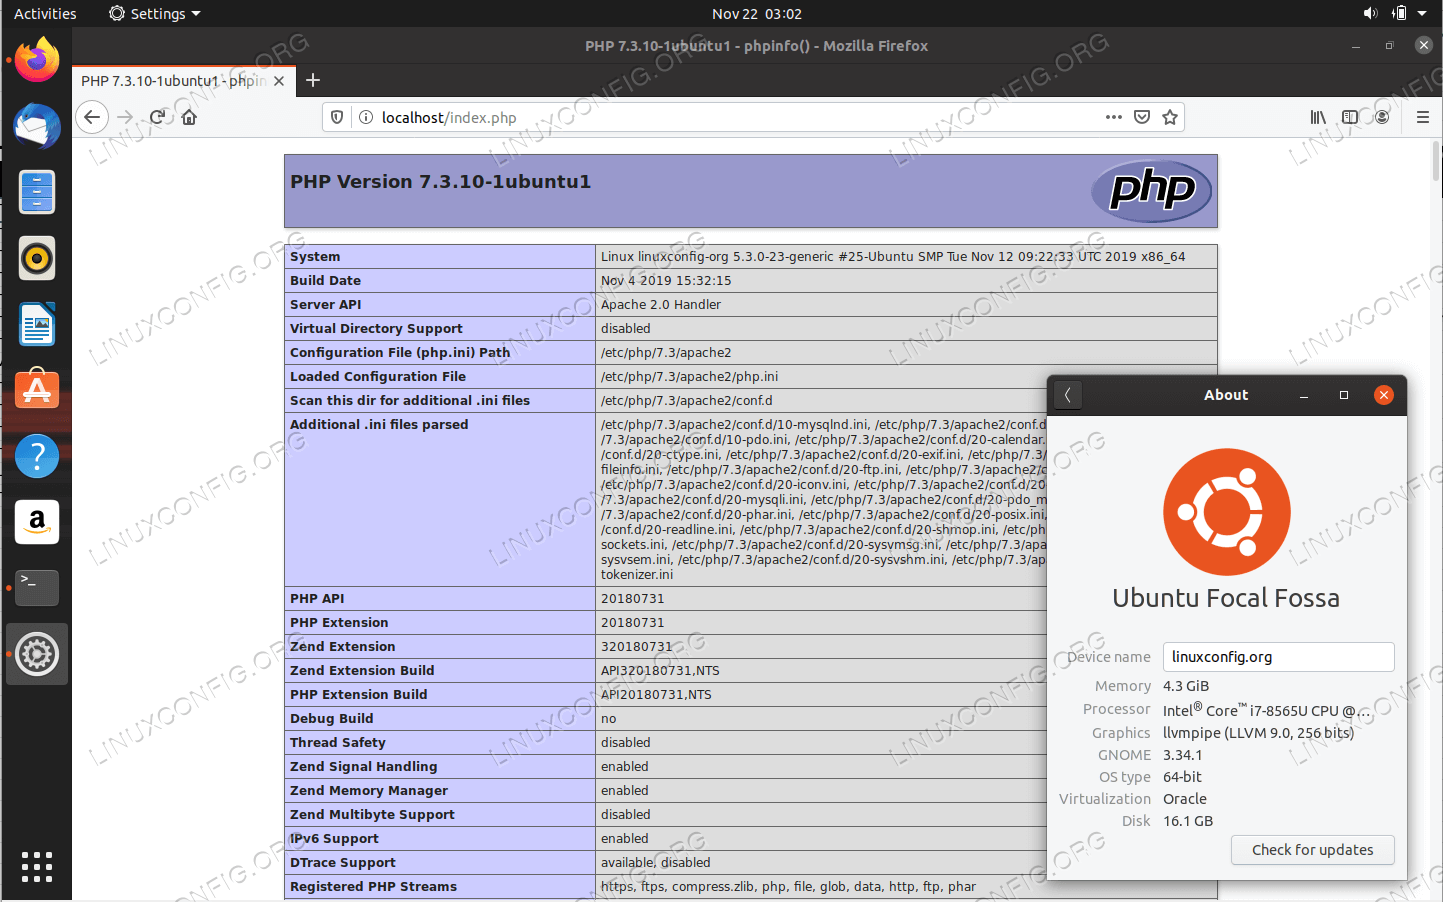Save page to Pocket
Screen dimensions: 1443x902
pyautogui.click(x=1142, y=117)
